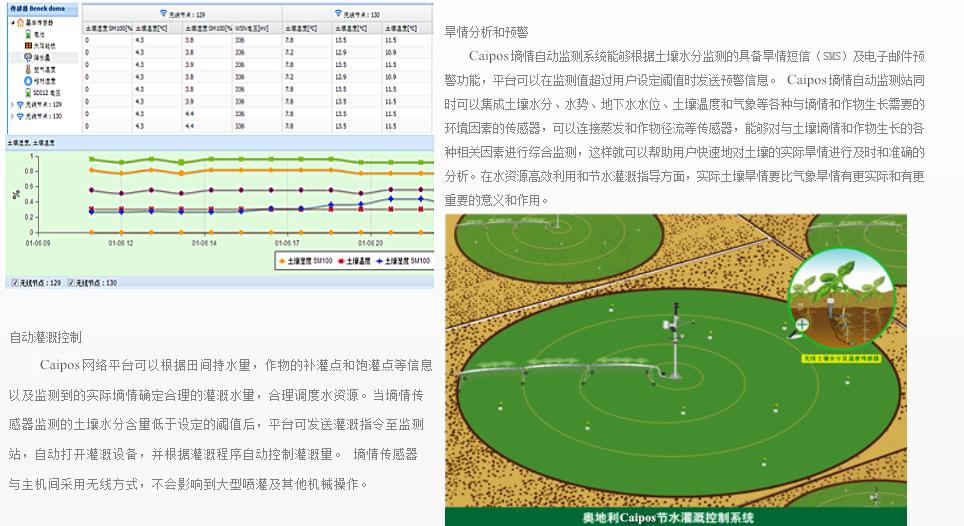This screenshot has height=526, width=964.
Task: Select the highlighted 降水量 rainfall tree item
Action: point(42,57)
